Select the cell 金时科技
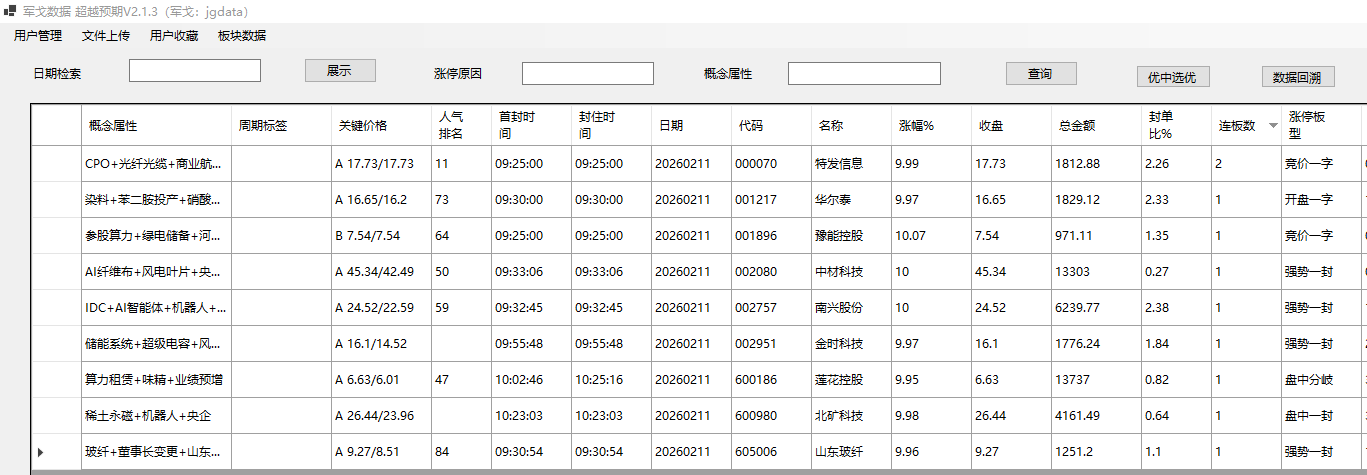The height and width of the screenshot is (475, 1367). tap(851, 344)
